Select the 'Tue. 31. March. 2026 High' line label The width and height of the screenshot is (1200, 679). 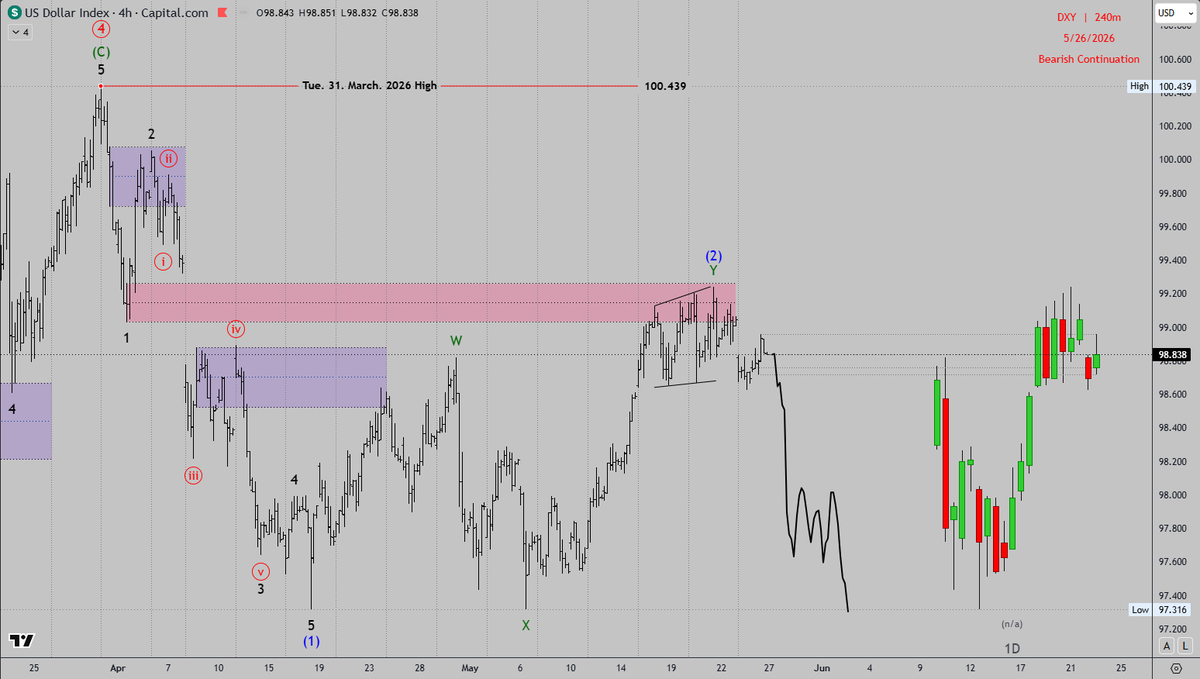pyautogui.click(x=369, y=86)
